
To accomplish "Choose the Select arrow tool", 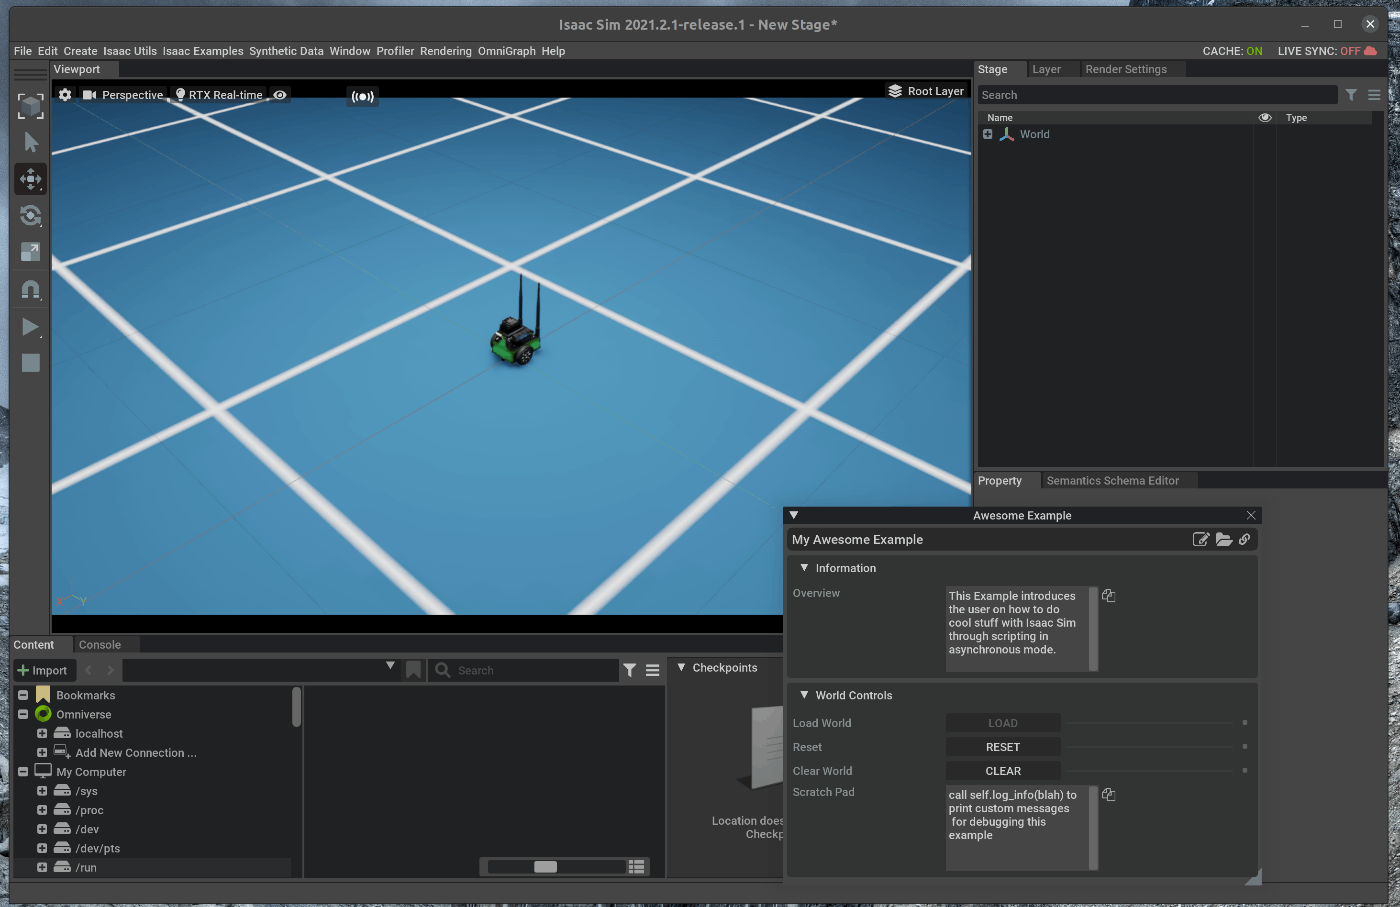I will pos(31,142).
